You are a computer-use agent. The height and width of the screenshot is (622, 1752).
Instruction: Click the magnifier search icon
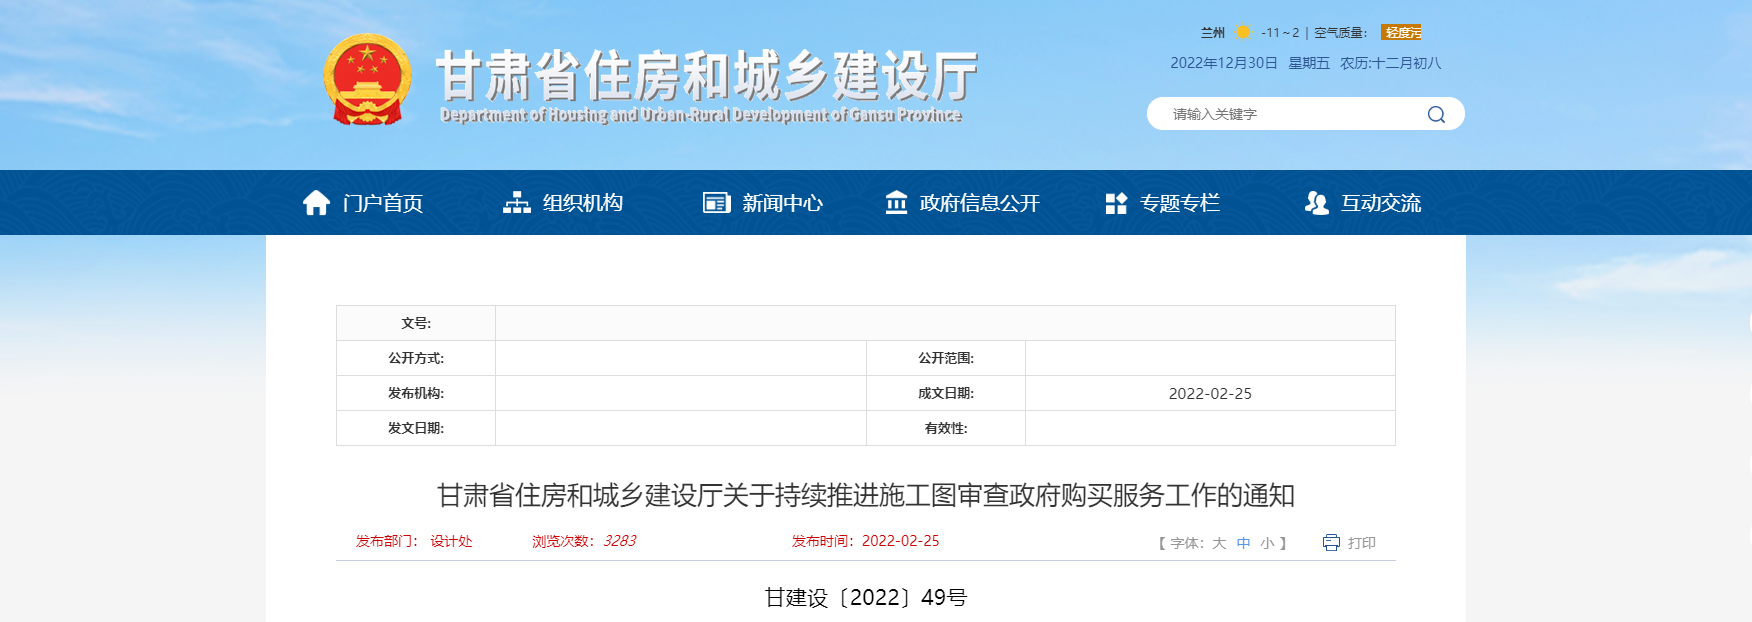click(1436, 114)
